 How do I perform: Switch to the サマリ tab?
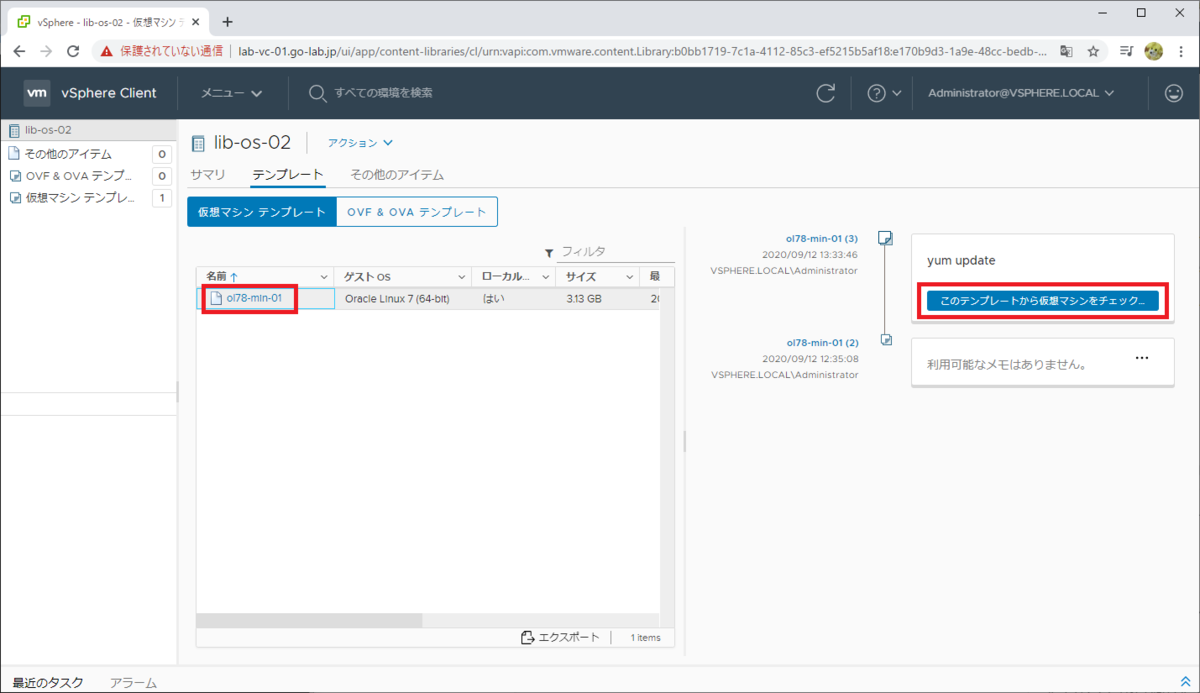(x=208, y=174)
